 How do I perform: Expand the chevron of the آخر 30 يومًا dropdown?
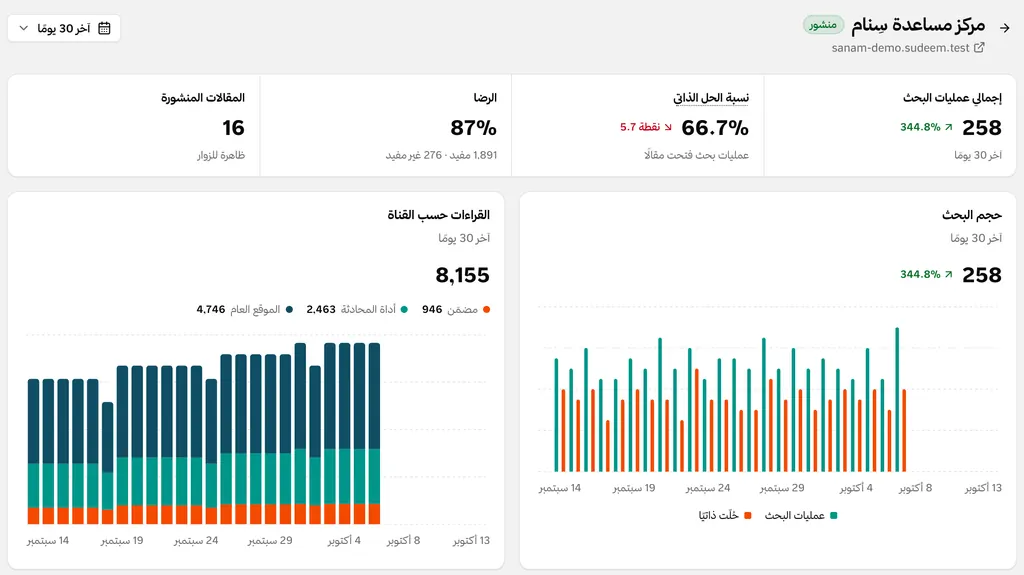[x=24, y=28]
